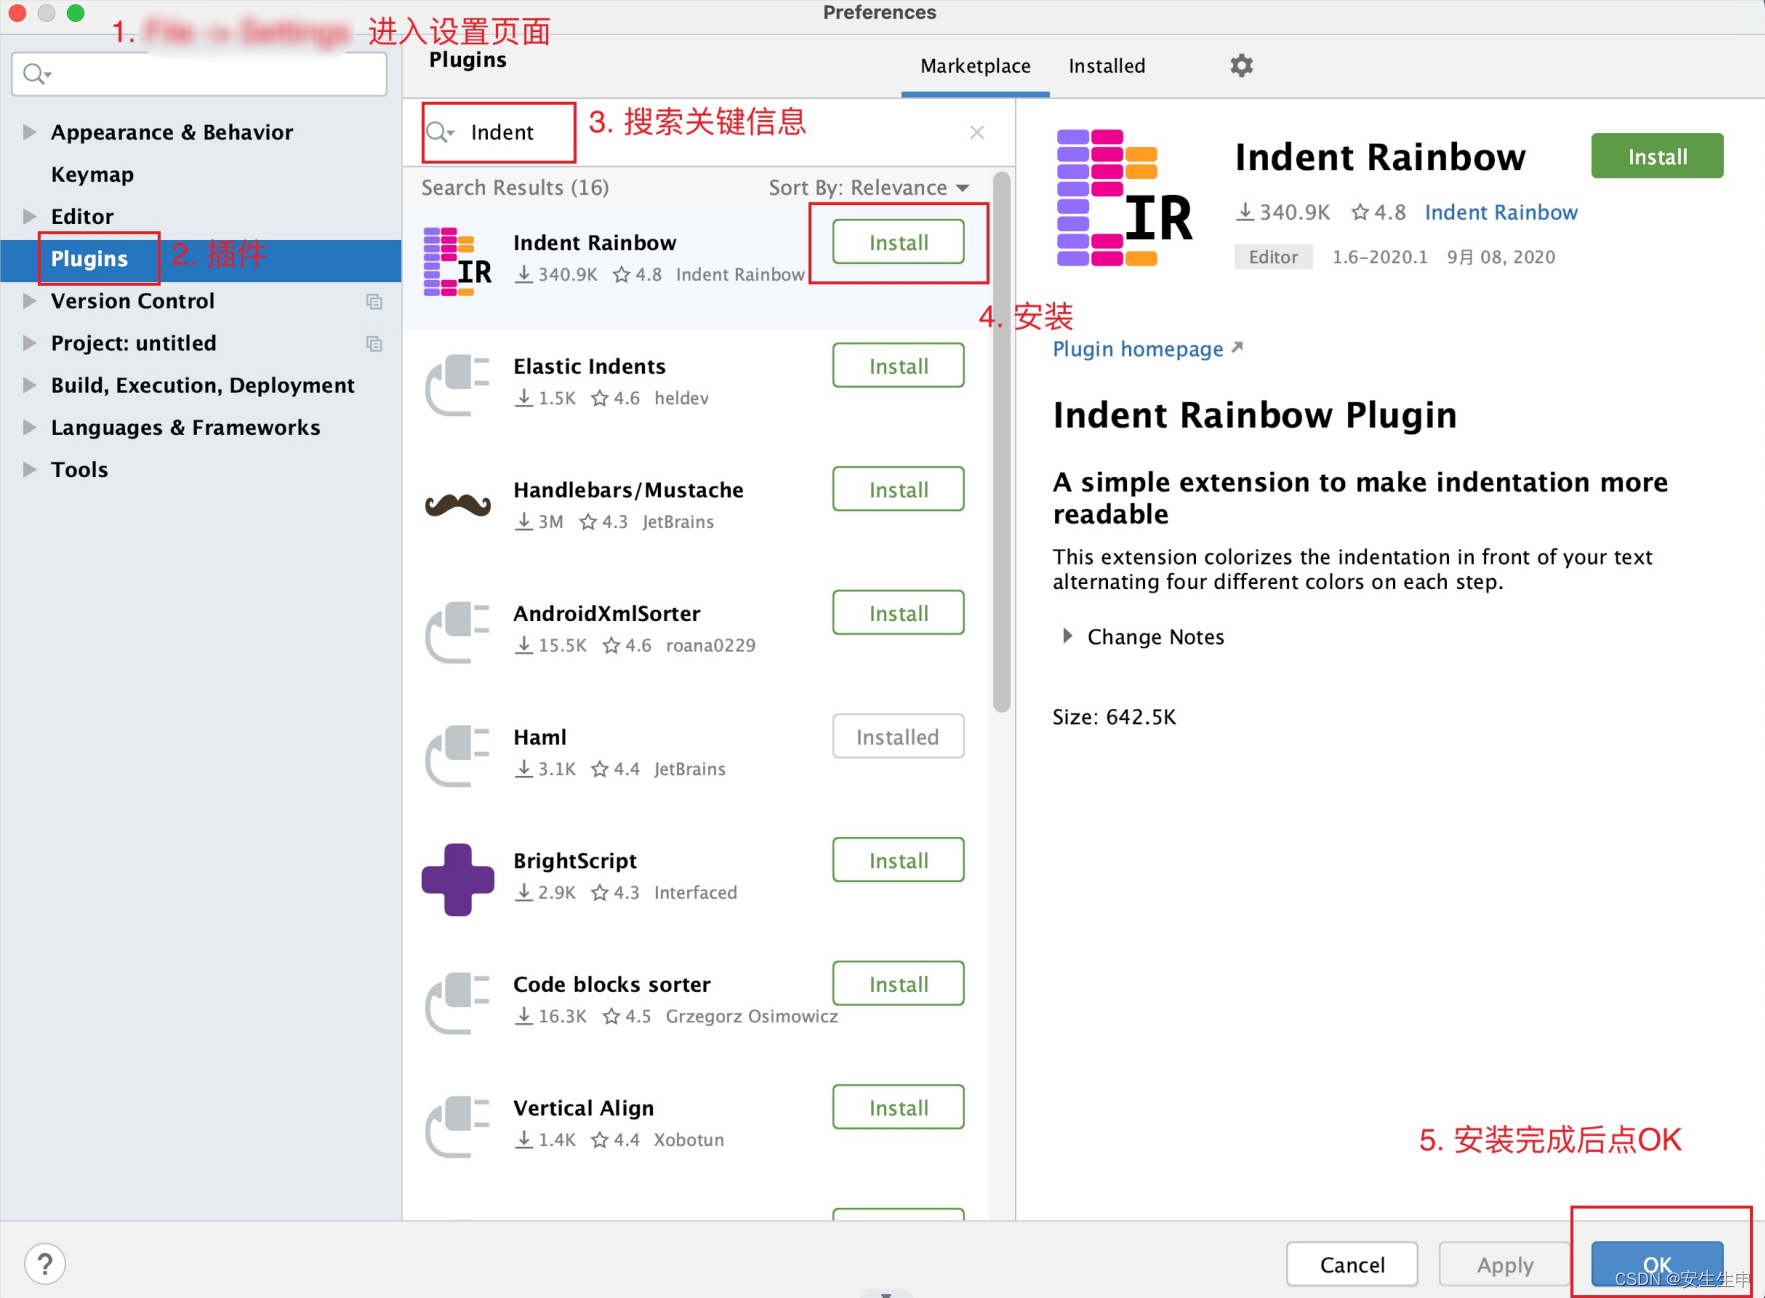
Task: Expand Languages & Frameworks section
Action: [29, 426]
